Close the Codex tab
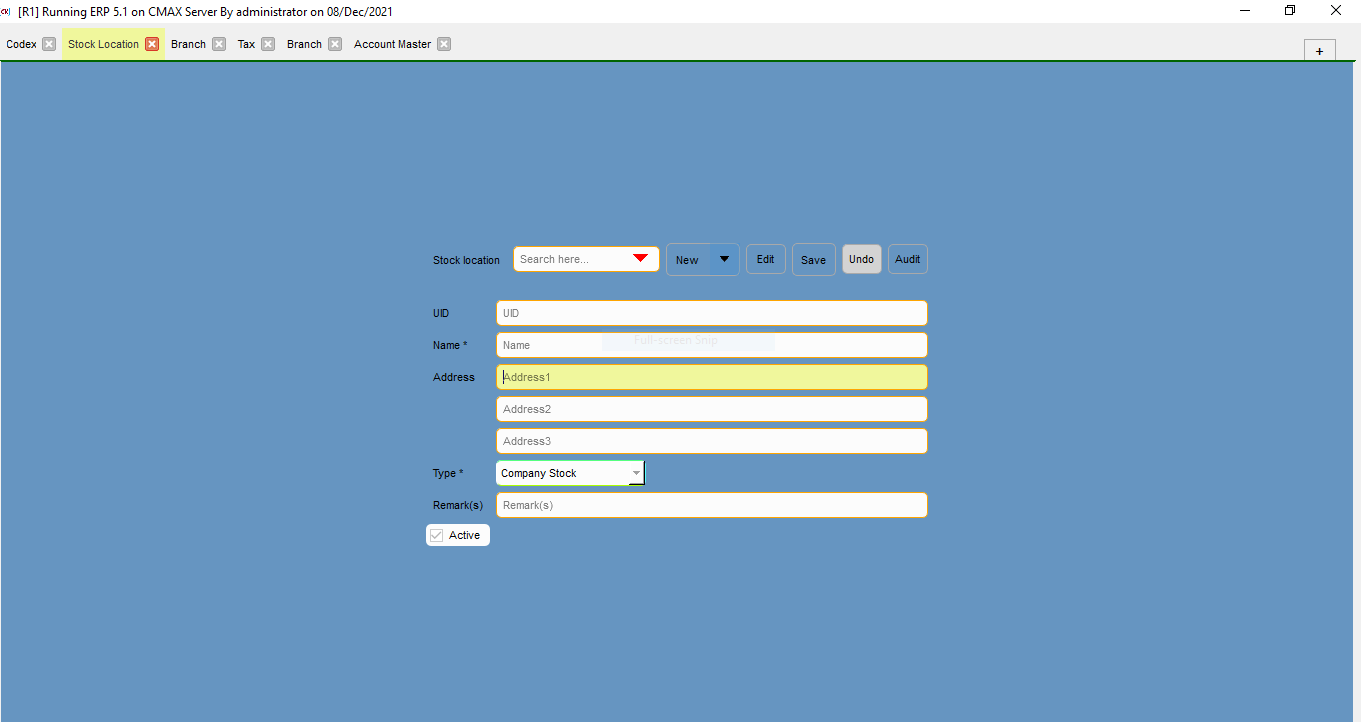This screenshot has width=1361, height=722. [x=49, y=44]
